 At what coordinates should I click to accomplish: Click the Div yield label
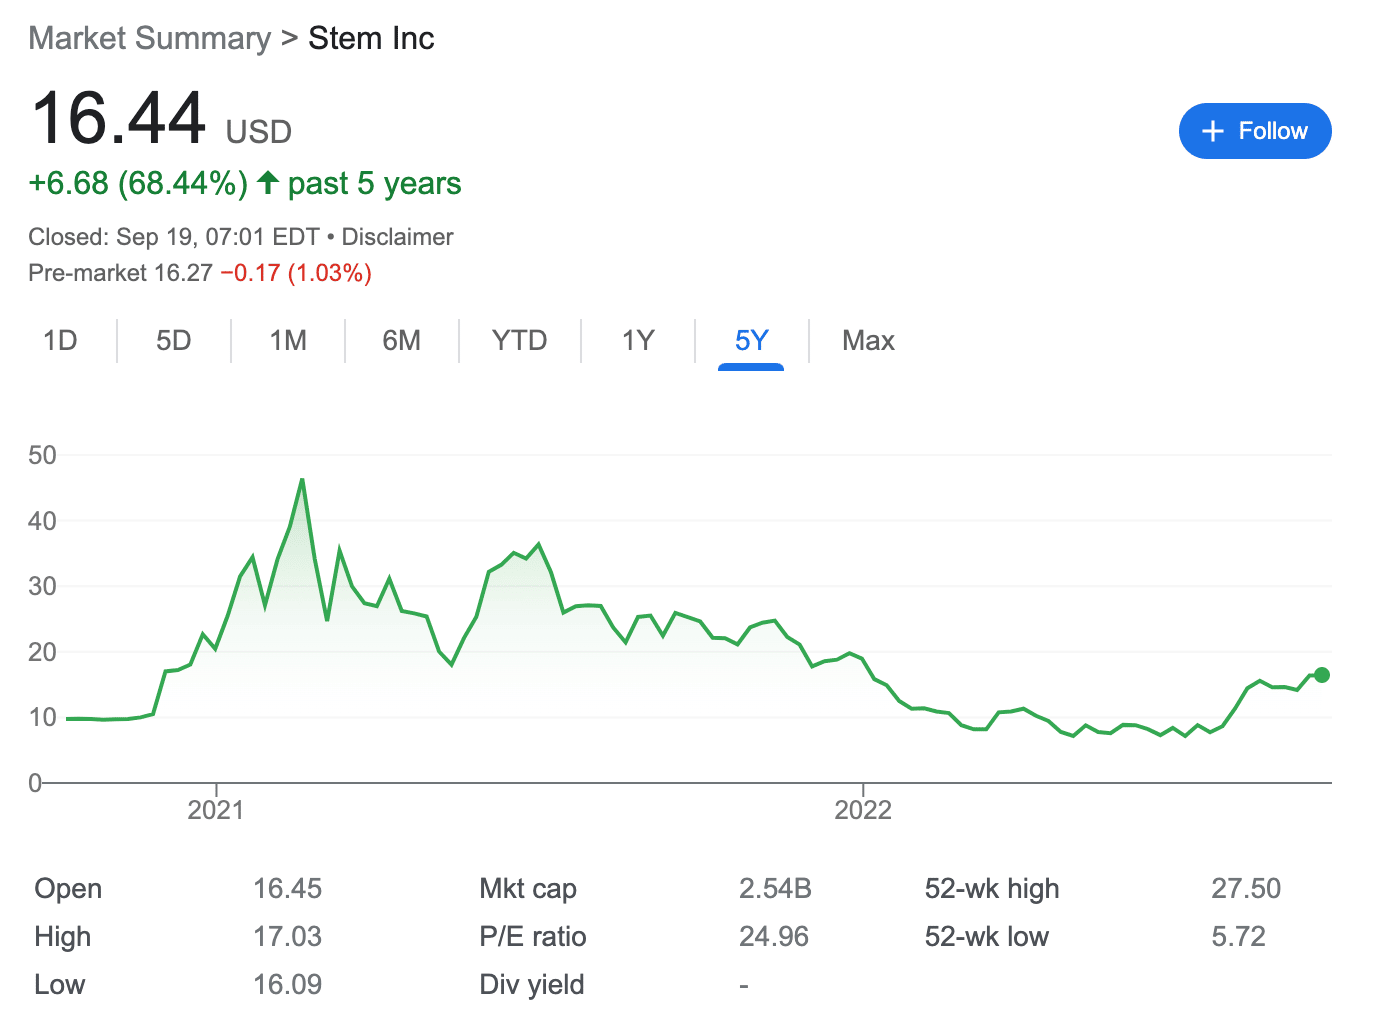[x=532, y=984]
